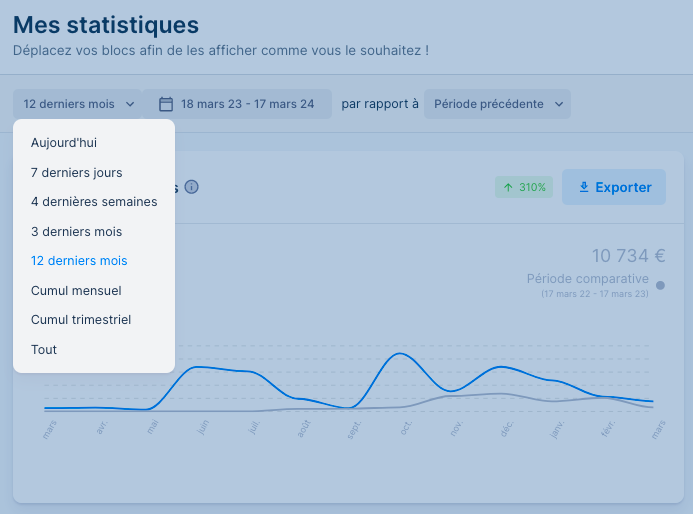Image resolution: width=693 pixels, height=514 pixels.
Task: Click the 10 734 € total value
Action: 628,255
